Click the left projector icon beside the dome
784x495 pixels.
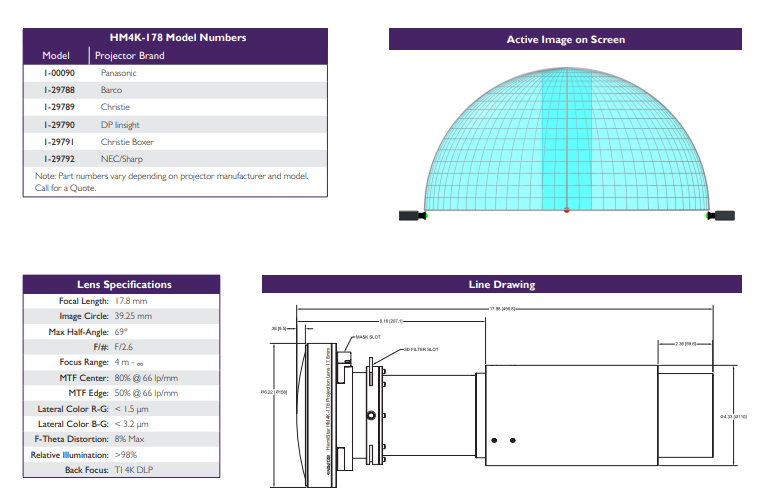(x=412, y=216)
